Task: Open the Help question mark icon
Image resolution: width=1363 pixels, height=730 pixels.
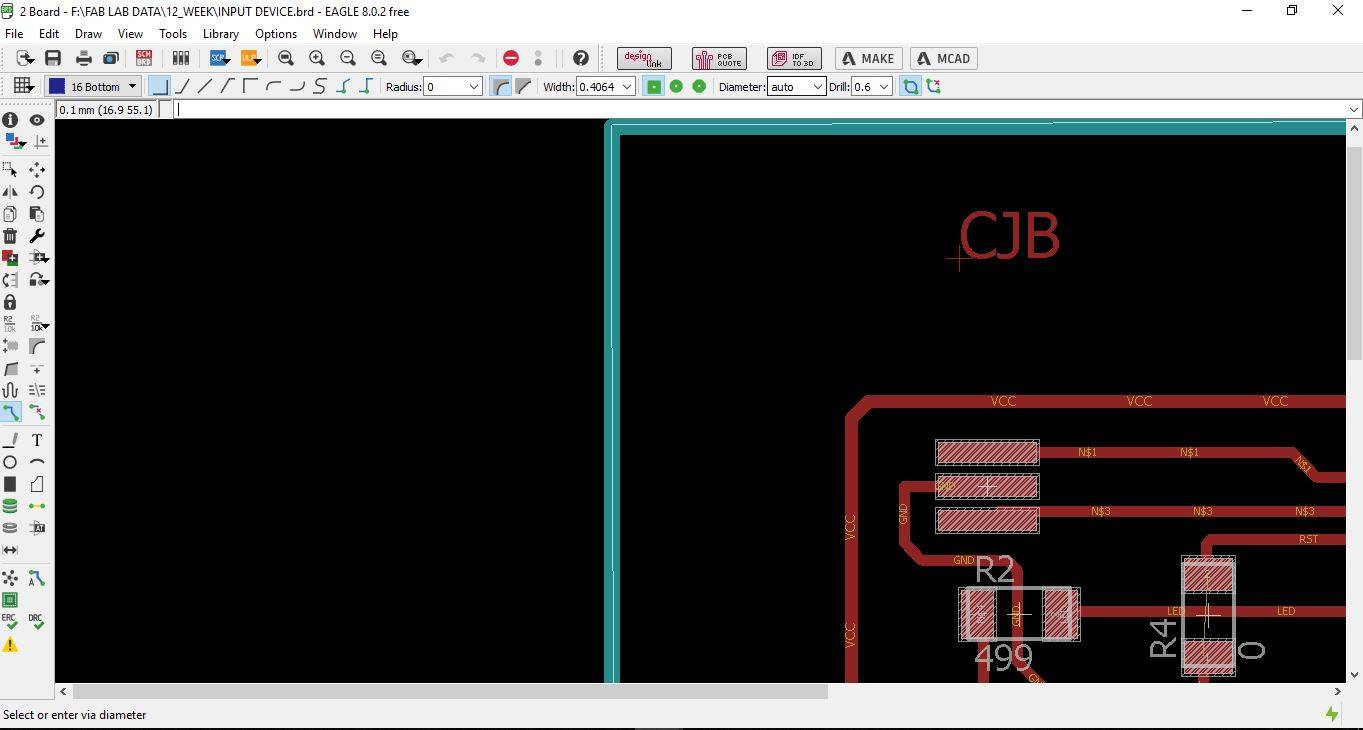Action: coord(581,58)
